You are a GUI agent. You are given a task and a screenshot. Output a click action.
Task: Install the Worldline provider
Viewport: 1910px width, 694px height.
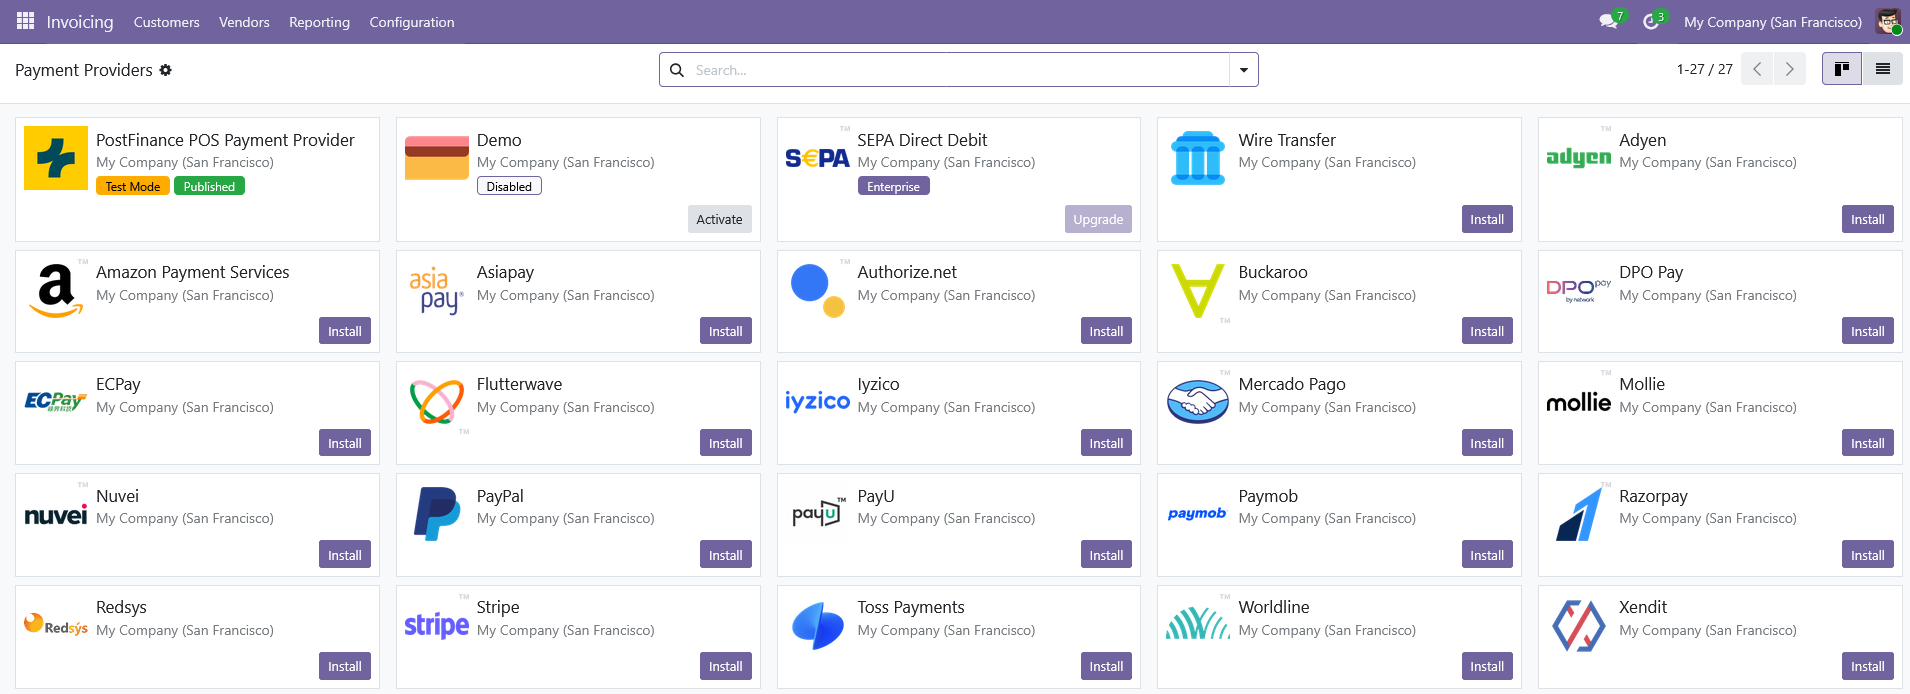point(1487,666)
